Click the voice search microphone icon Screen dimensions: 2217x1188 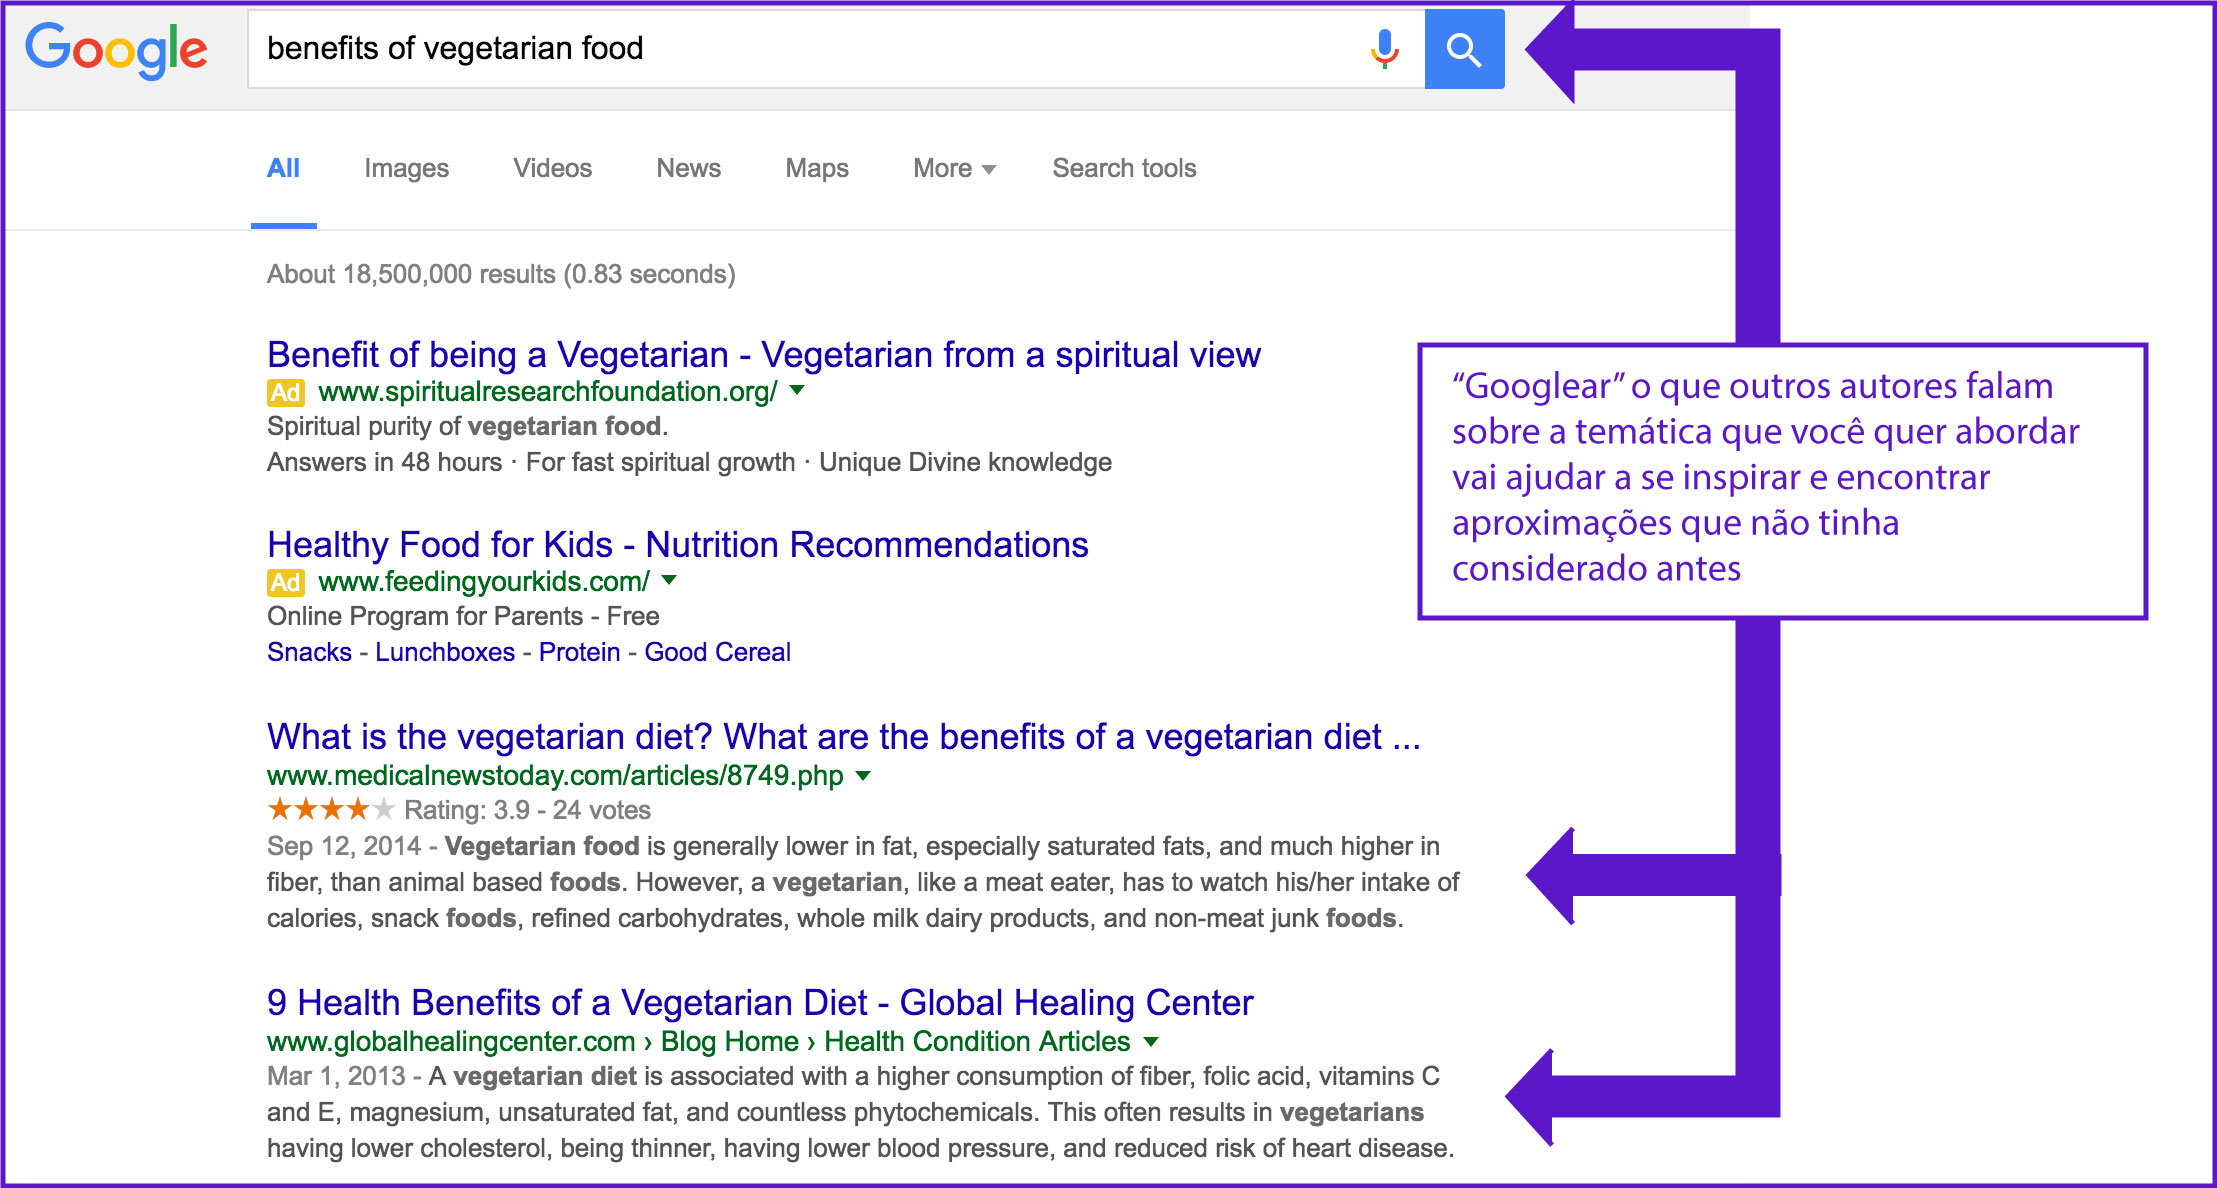pyautogui.click(x=1384, y=49)
